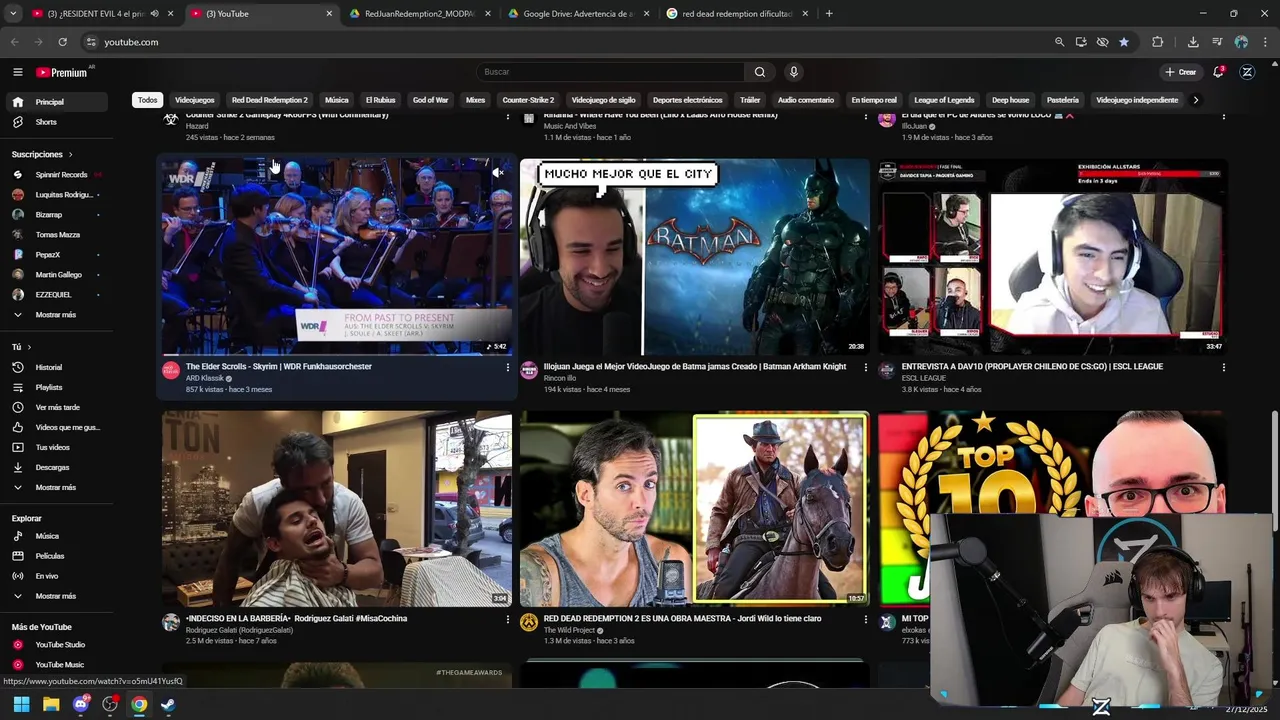Open Tus videos in sidebar

coord(57,447)
